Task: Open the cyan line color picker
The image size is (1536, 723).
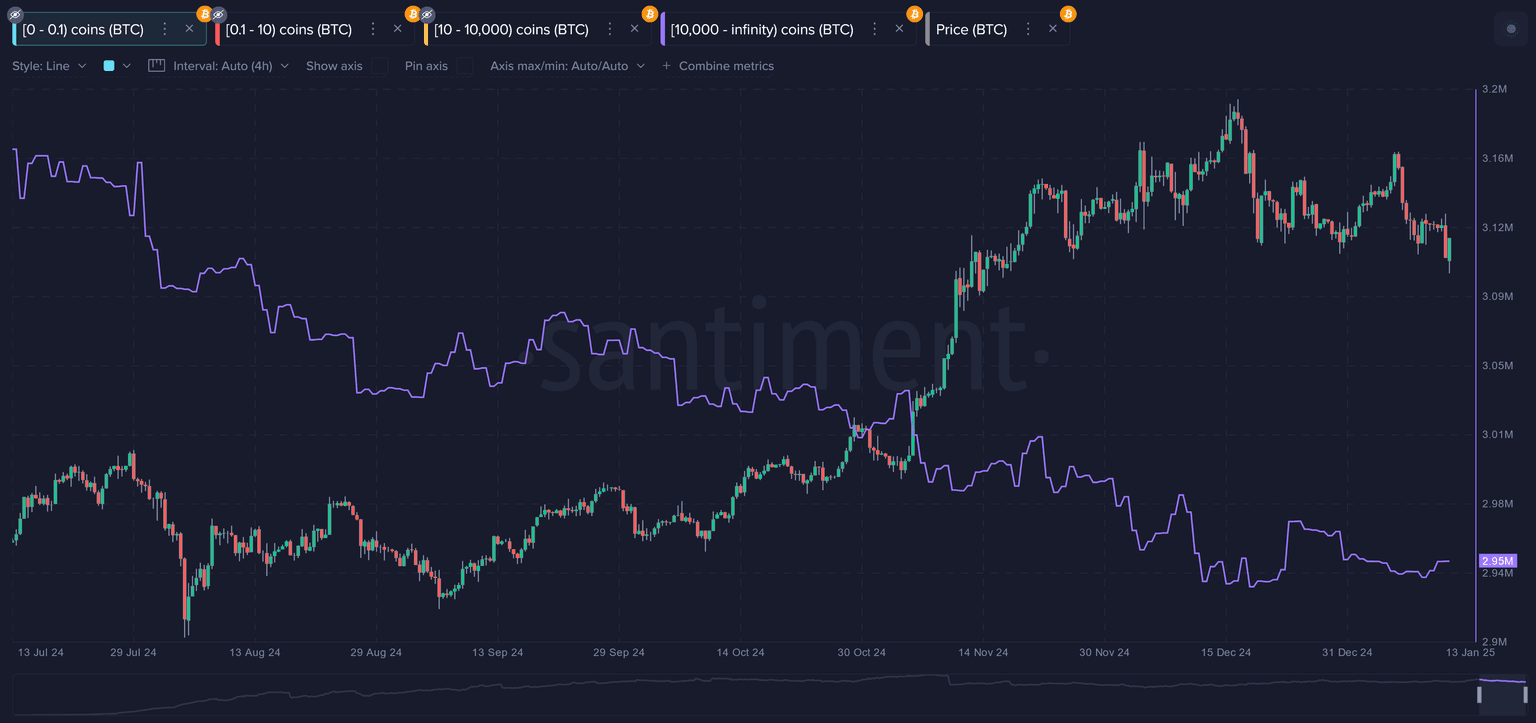Action: (116, 66)
